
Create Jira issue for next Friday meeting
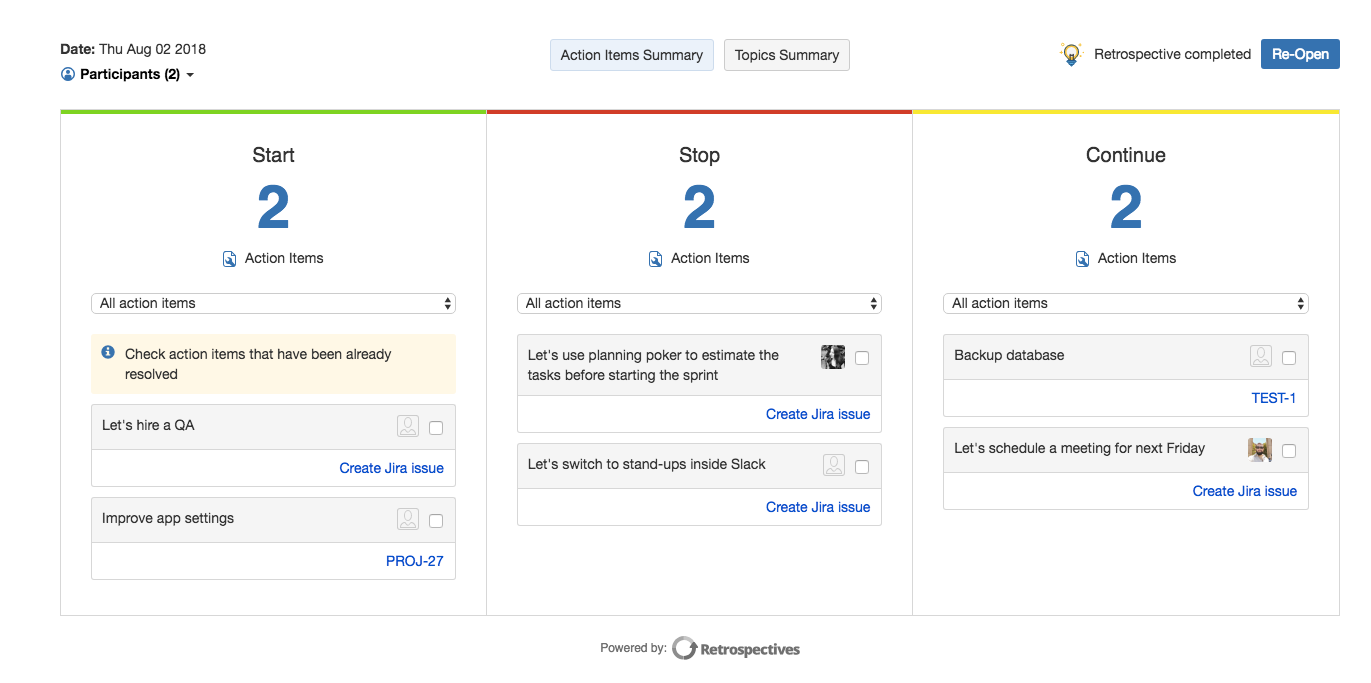[x=1245, y=491]
